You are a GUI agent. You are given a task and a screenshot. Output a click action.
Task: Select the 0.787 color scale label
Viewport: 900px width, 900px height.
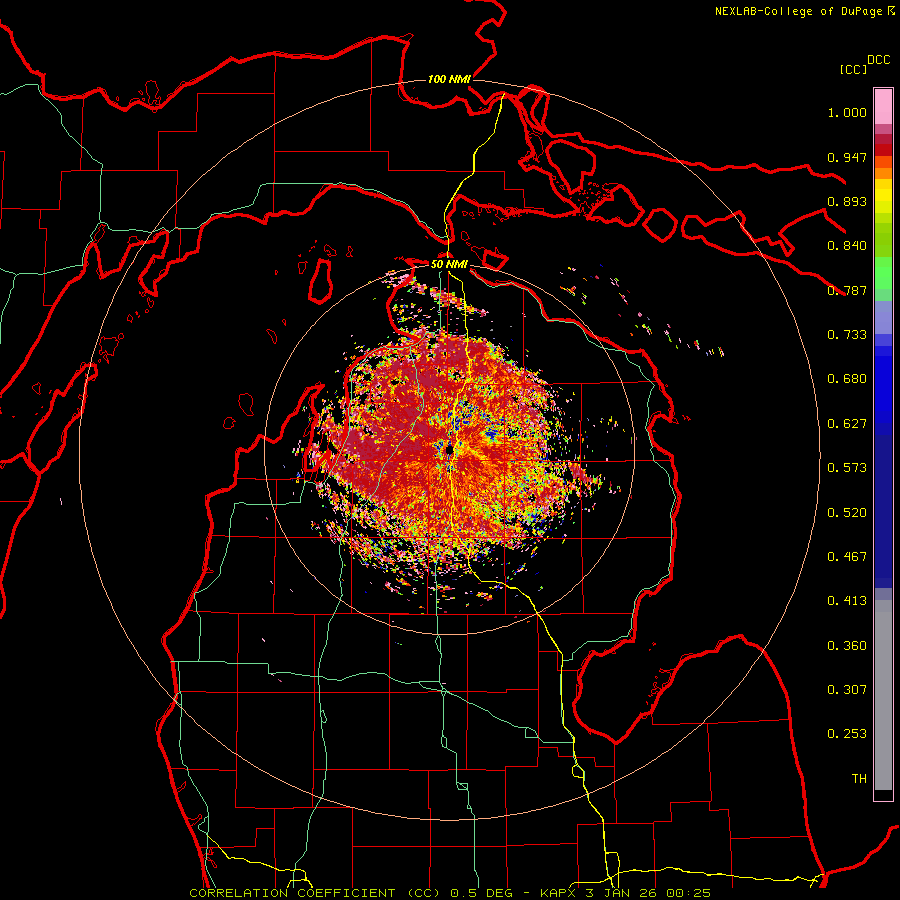click(x=847, y=290)
